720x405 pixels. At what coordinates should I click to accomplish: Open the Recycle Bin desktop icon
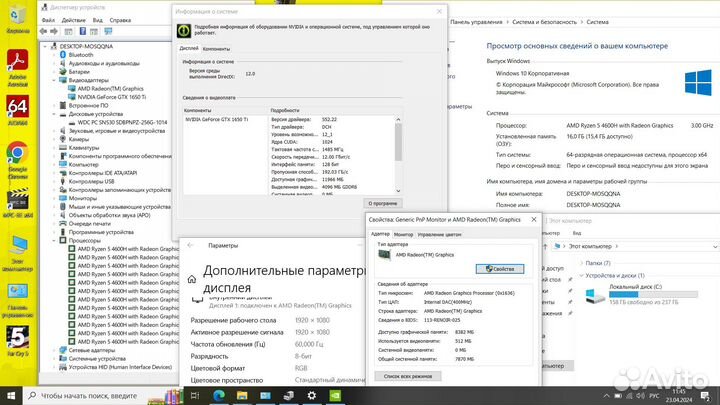(17, 20)
